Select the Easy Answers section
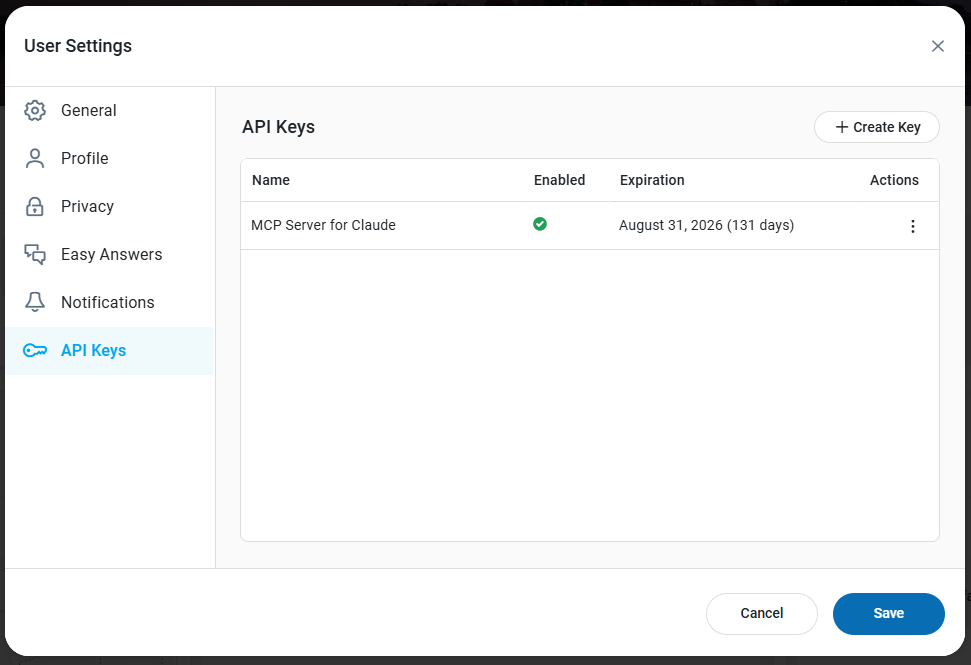The height and width of the screenshot is (665, 971). 109,254
